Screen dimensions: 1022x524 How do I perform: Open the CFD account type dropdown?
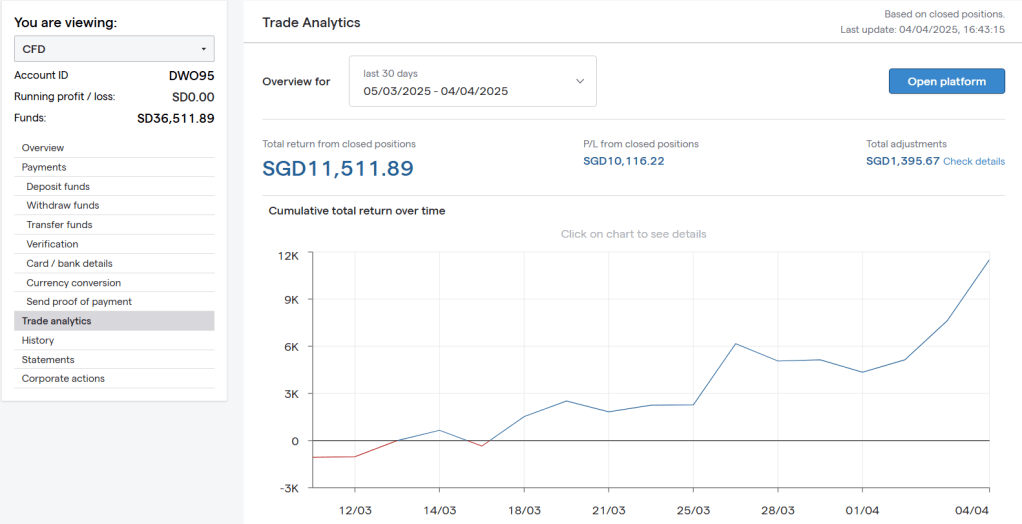coord(114,49)
